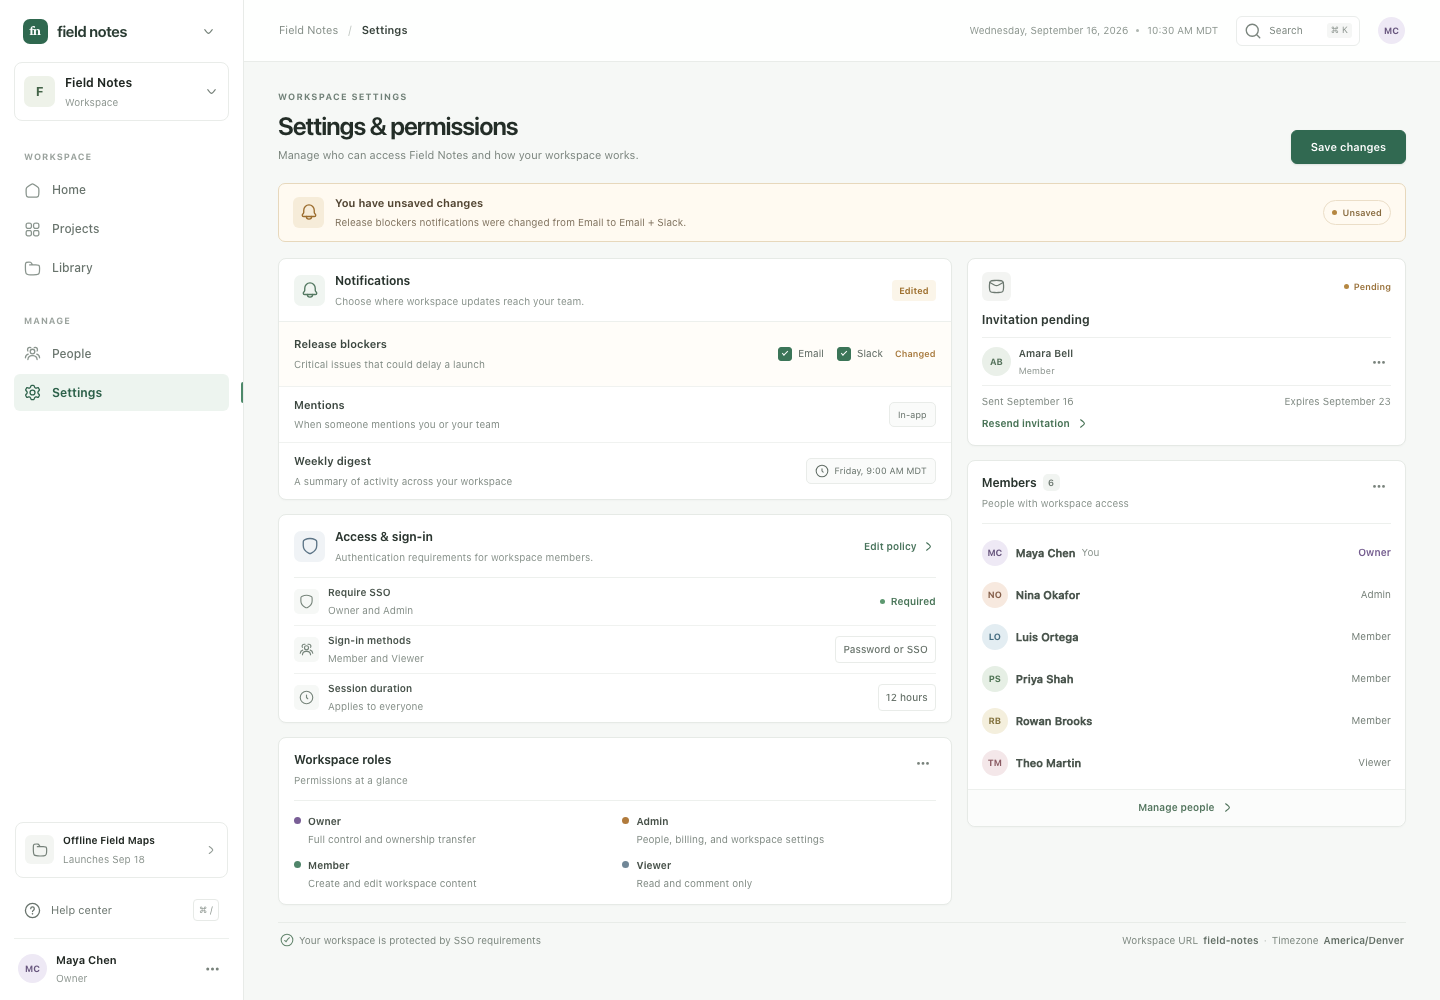The image size is (1440, 1000).
Task: Click the Required SSO status label
Action: point(908,602)
